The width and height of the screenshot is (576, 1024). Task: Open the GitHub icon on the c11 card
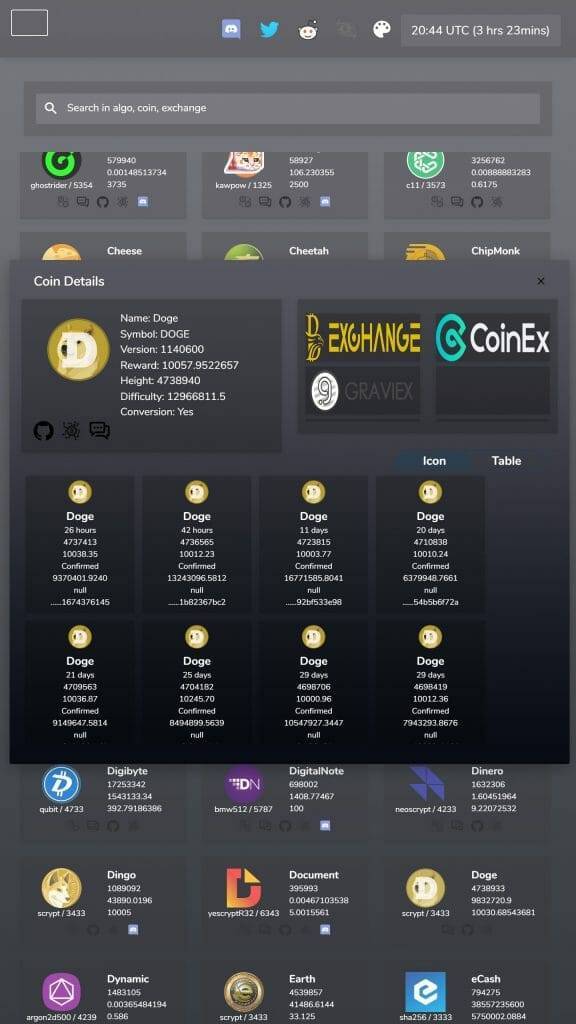point(477,202)
